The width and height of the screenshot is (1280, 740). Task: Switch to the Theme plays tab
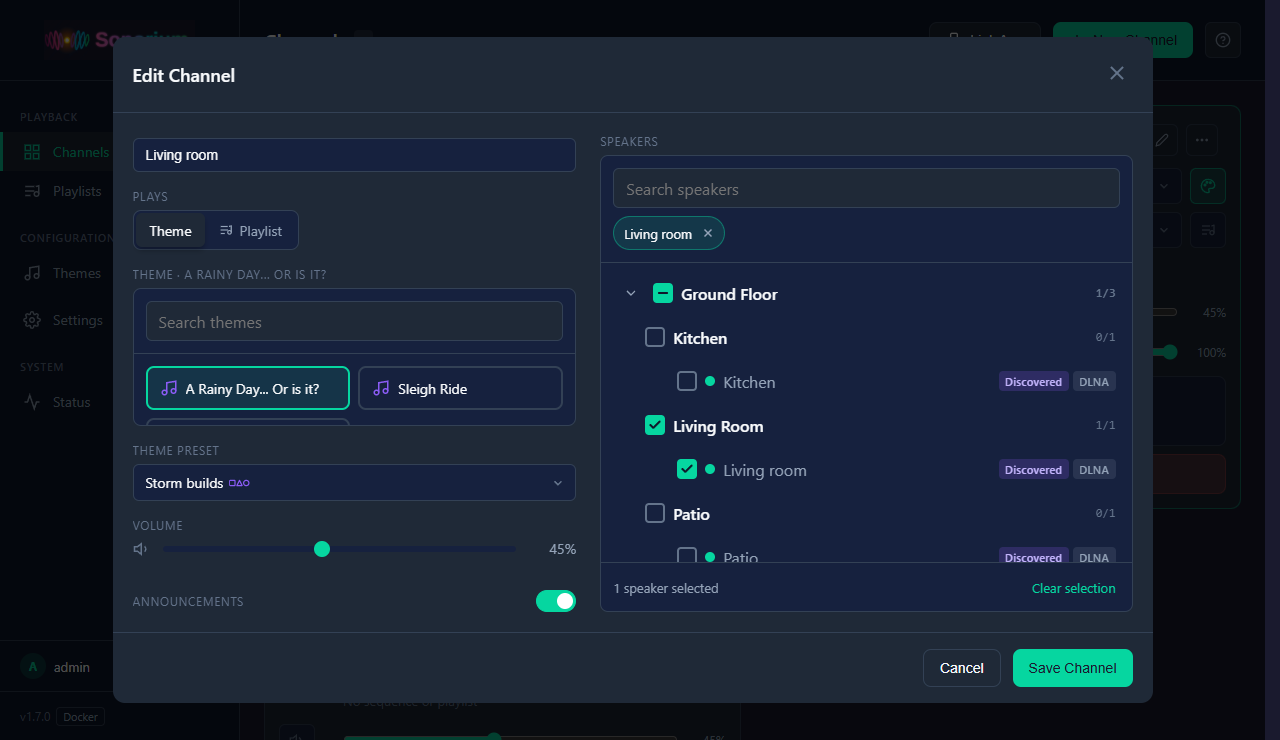(170, 231)
